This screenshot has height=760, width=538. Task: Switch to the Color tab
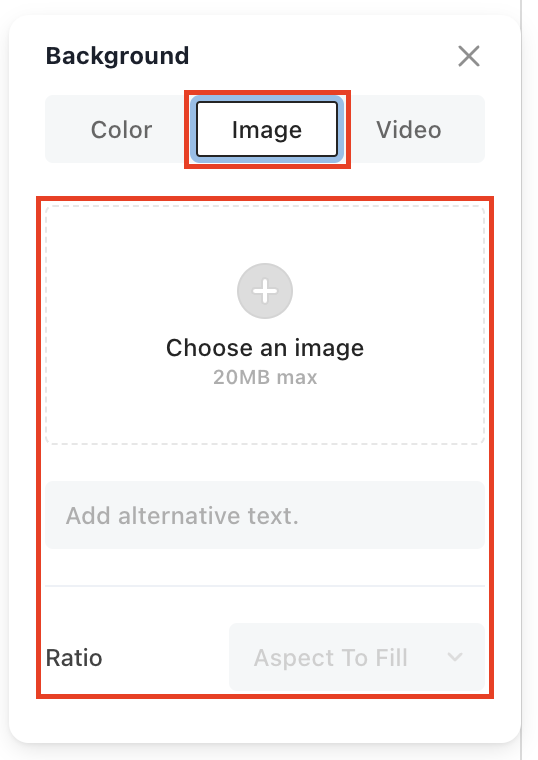tap(121, 129)
